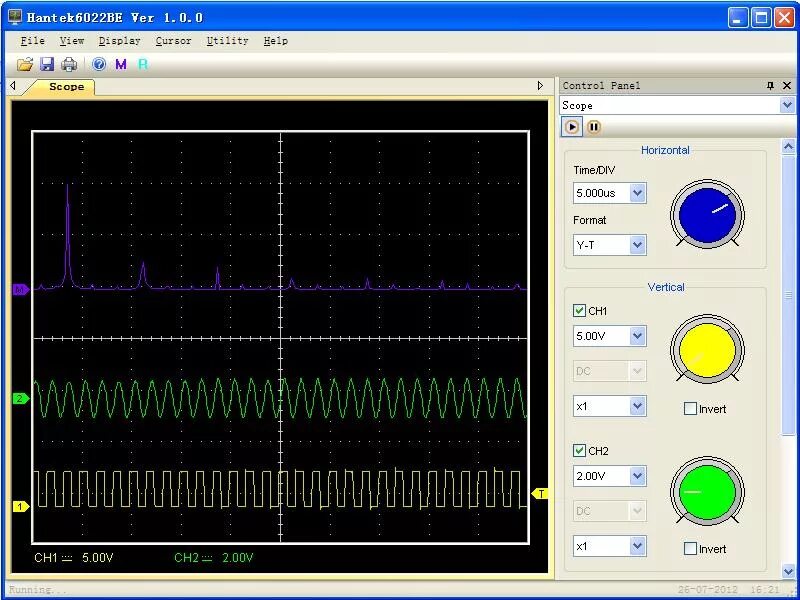This screenshot has height=600, width=800.
Task: Adjust the blue Horizontal knob
Action: coord(708,214)
